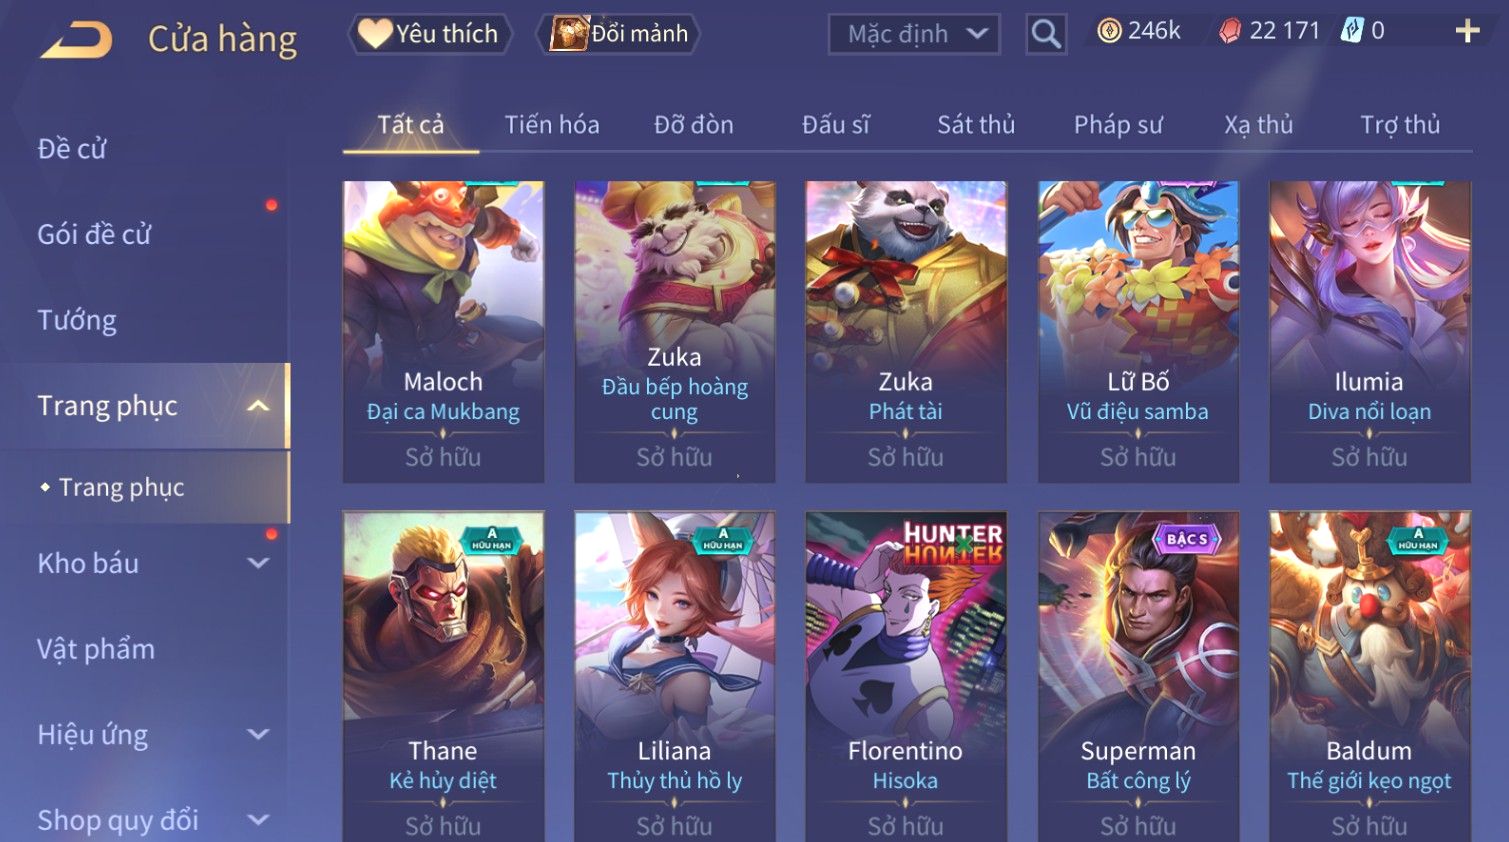Open the search magnifier icon

pos(1046,34)
